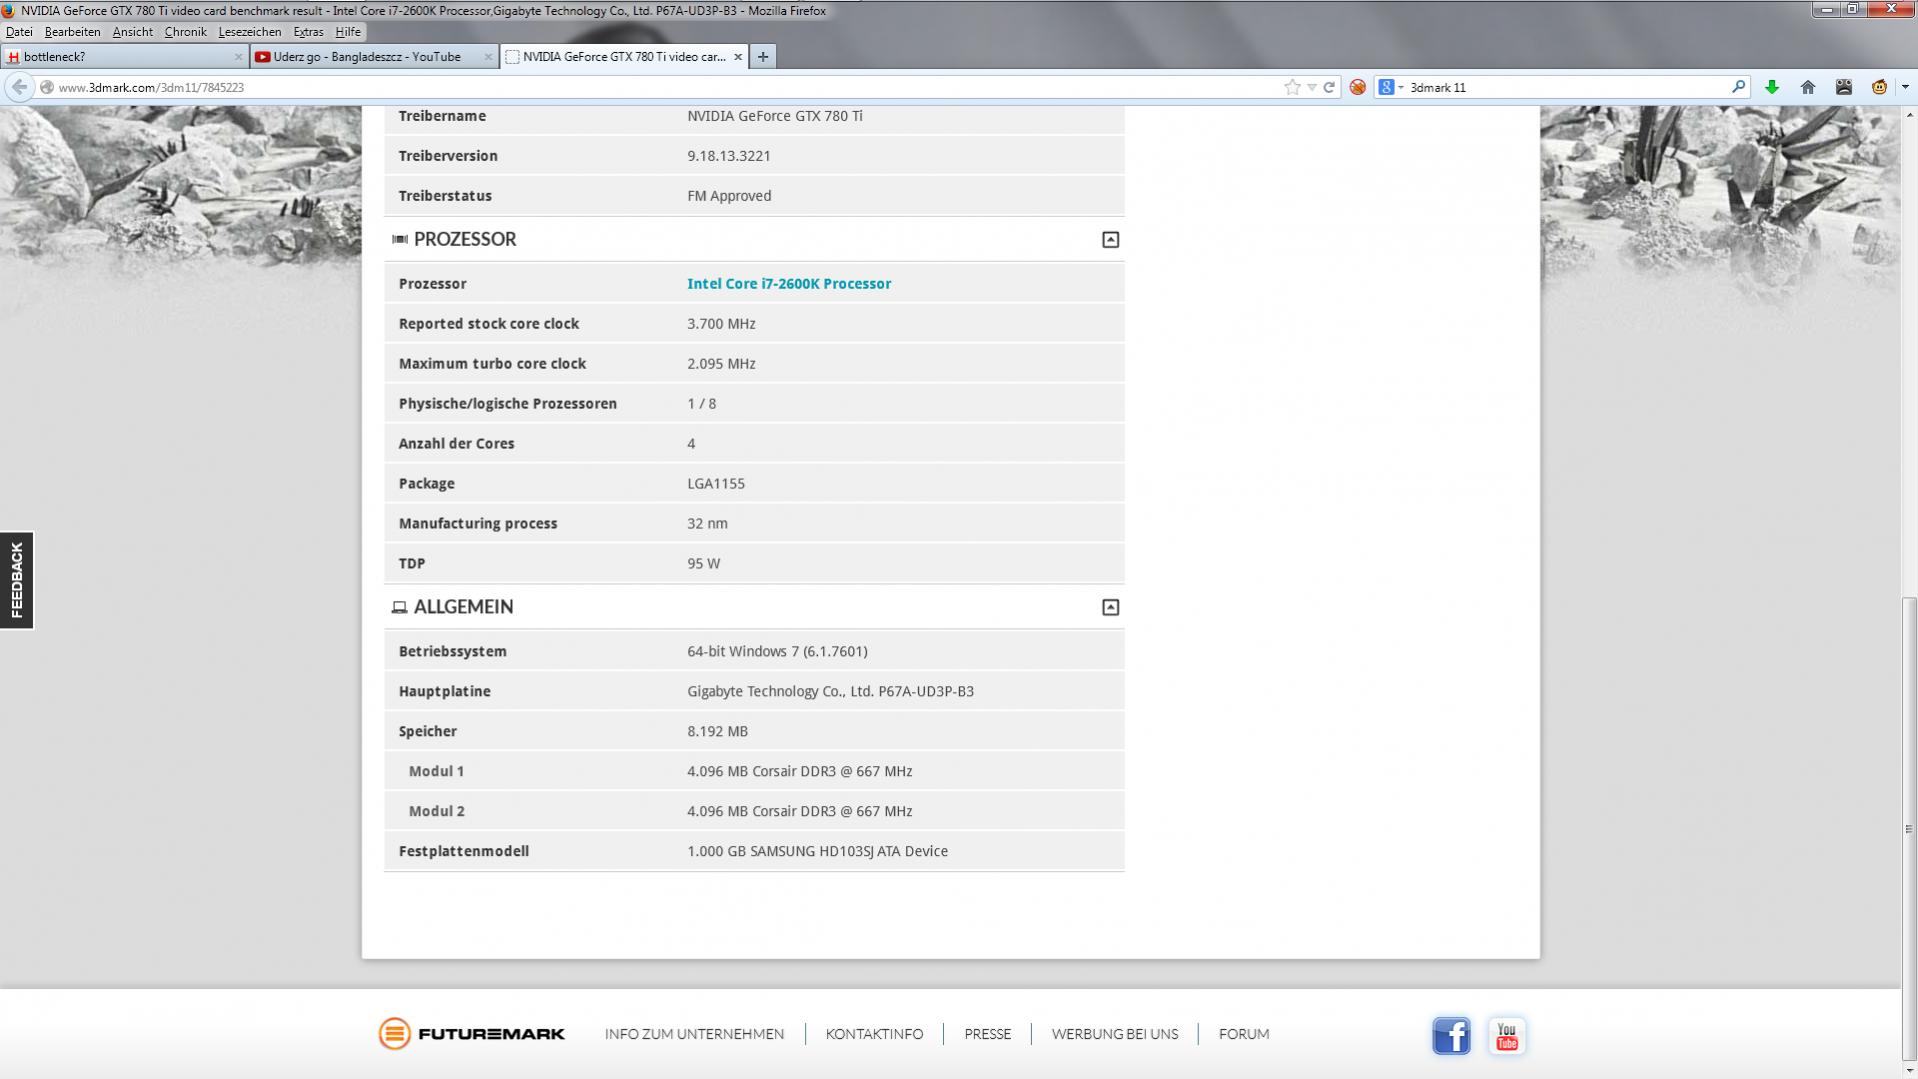Open the INFO ZUM UNTERNEHMEN link
Image resolution: width=1918 pixels, height=1079 pixels.
click(x=694, y=1034)
